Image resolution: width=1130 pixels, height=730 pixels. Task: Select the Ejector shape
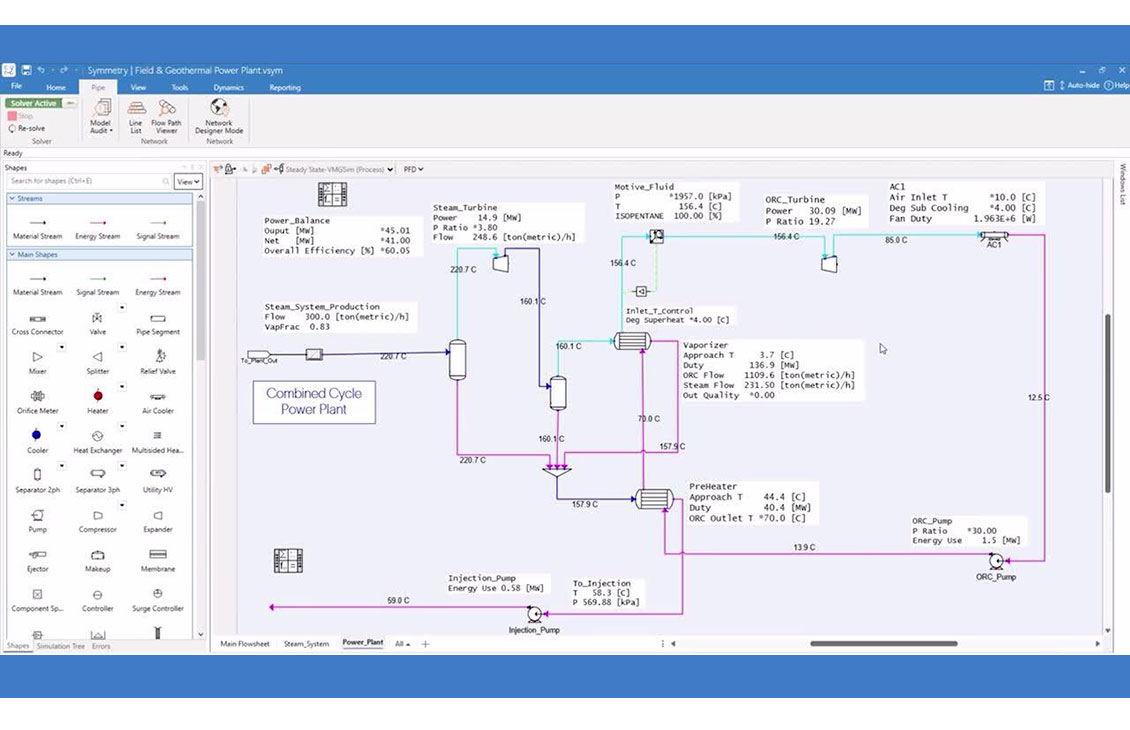[37, 559]
